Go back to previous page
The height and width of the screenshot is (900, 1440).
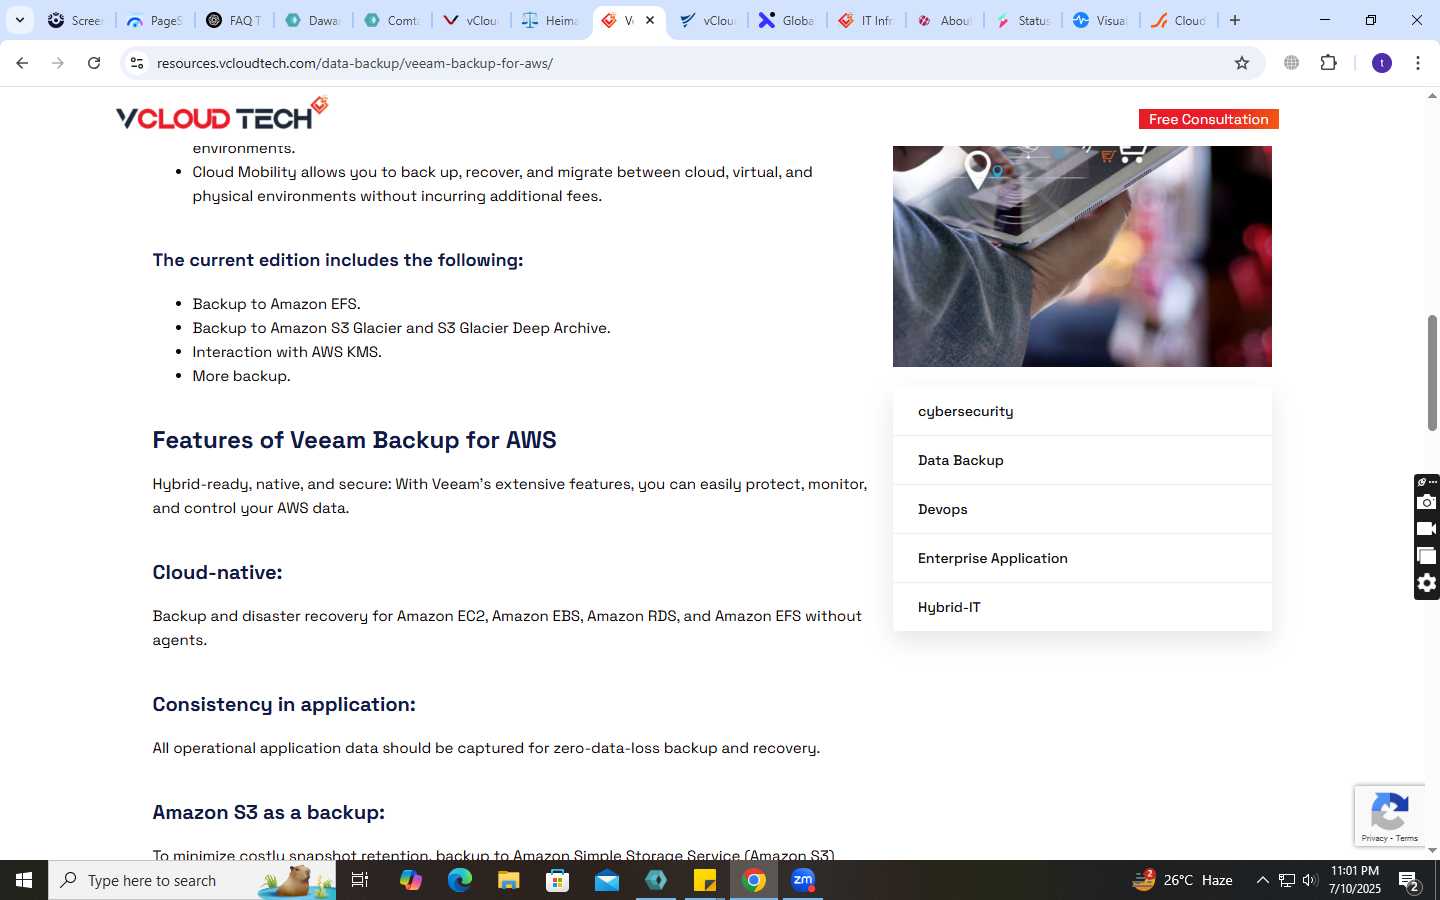point(22,63)
